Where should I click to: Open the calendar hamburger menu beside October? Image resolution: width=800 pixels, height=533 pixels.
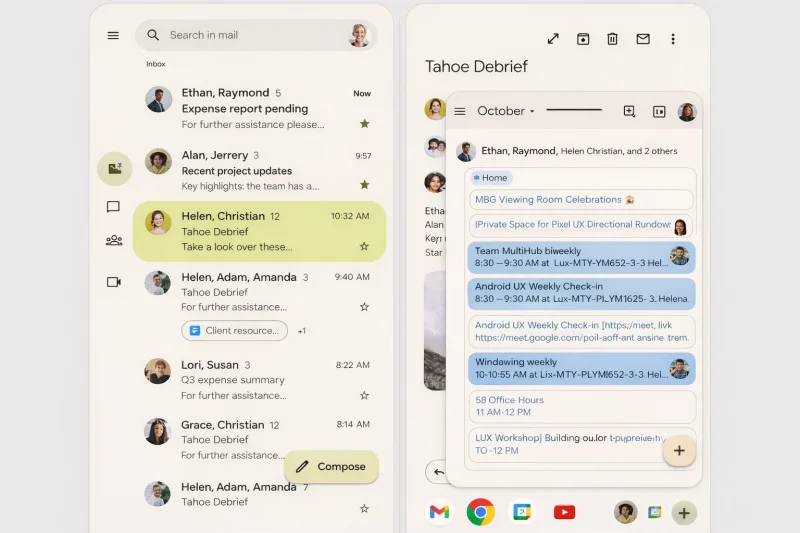pyautogui.click(x=460, y=111)
